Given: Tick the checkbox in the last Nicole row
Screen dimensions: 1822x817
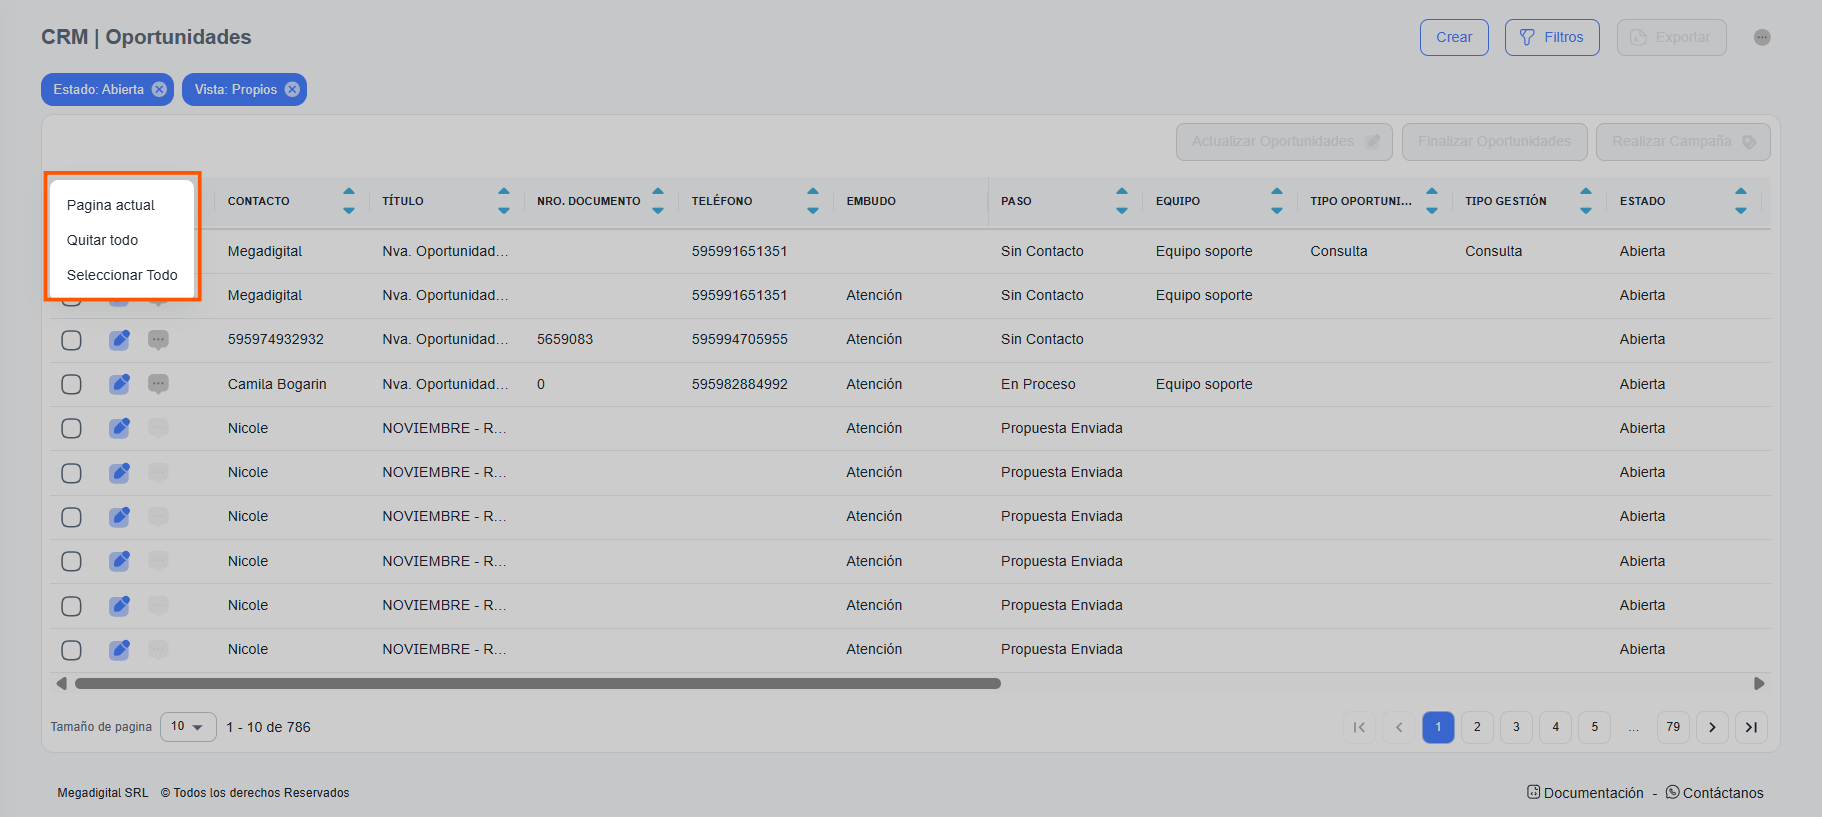Looking at the screenshot, I should click(71, 650).
